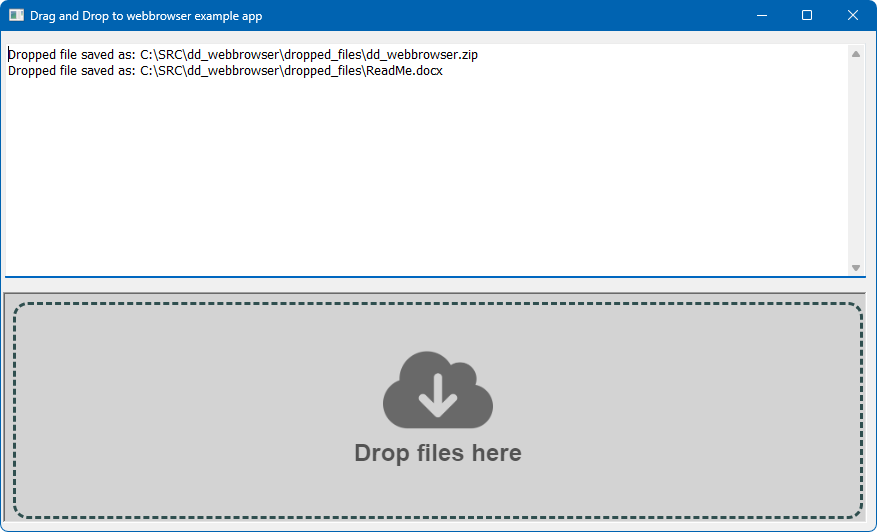Click the blue divider below the log

(430, 276)
